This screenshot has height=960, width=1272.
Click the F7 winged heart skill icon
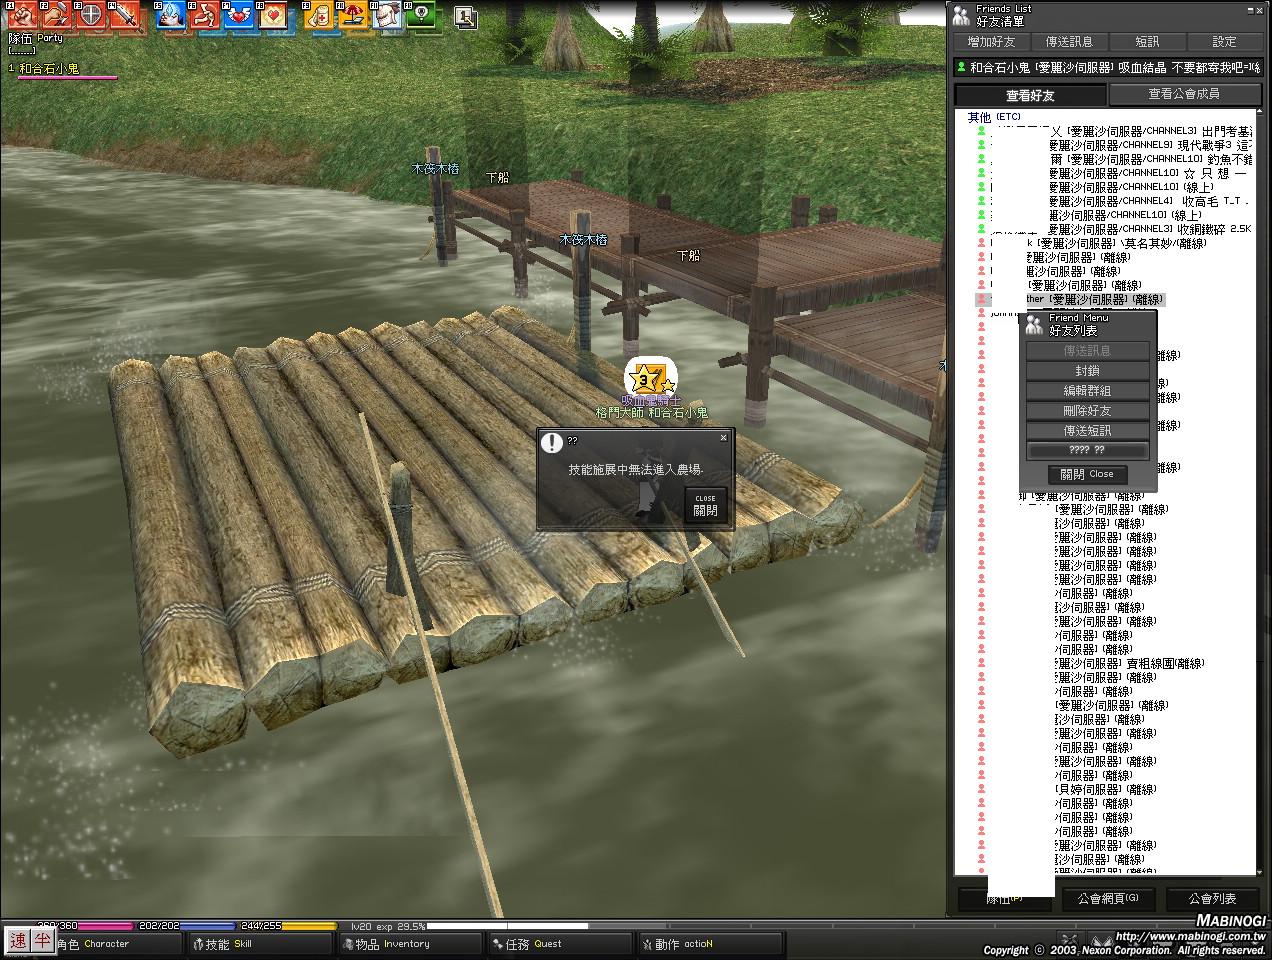click(x=239, y=15)
